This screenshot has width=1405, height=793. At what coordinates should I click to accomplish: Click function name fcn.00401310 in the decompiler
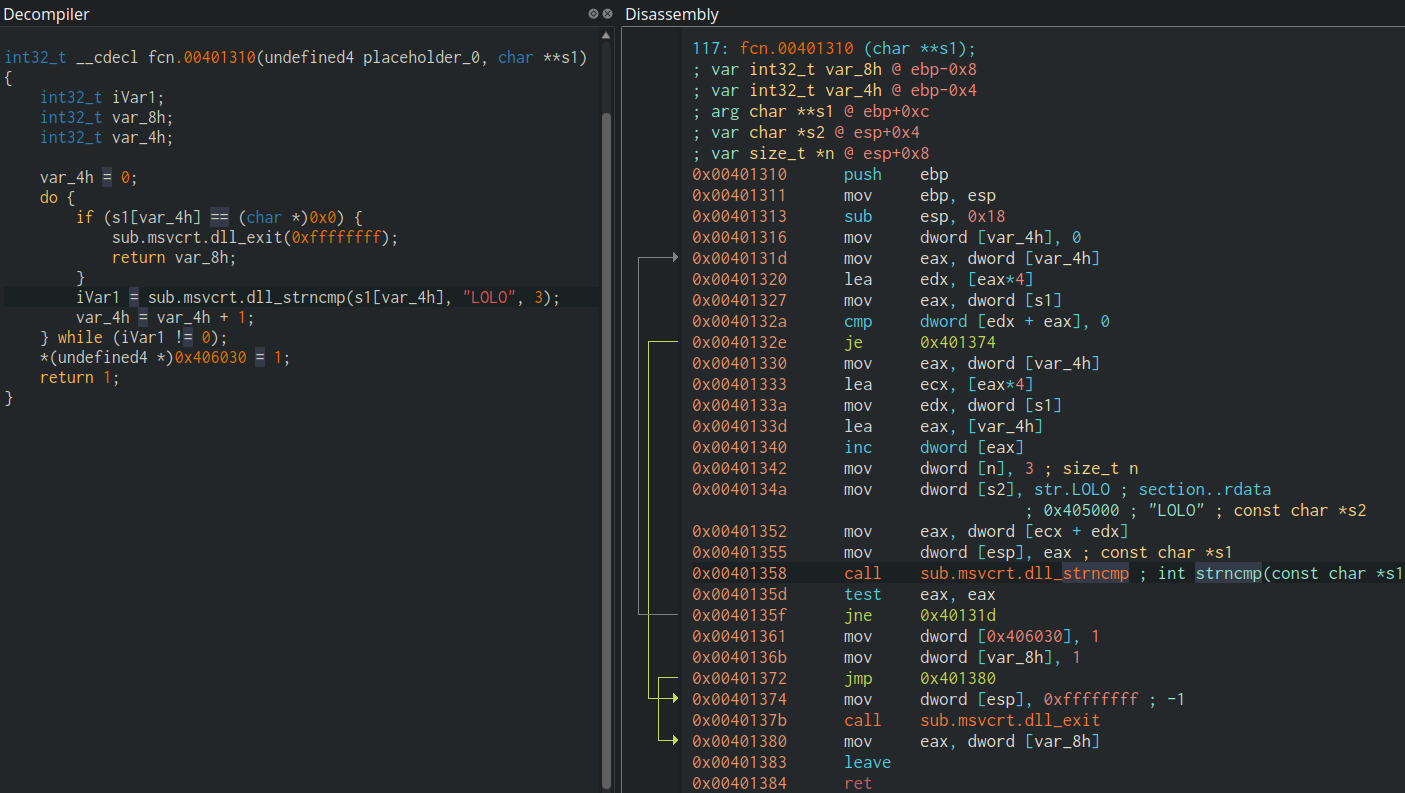[x=202, y=57]
